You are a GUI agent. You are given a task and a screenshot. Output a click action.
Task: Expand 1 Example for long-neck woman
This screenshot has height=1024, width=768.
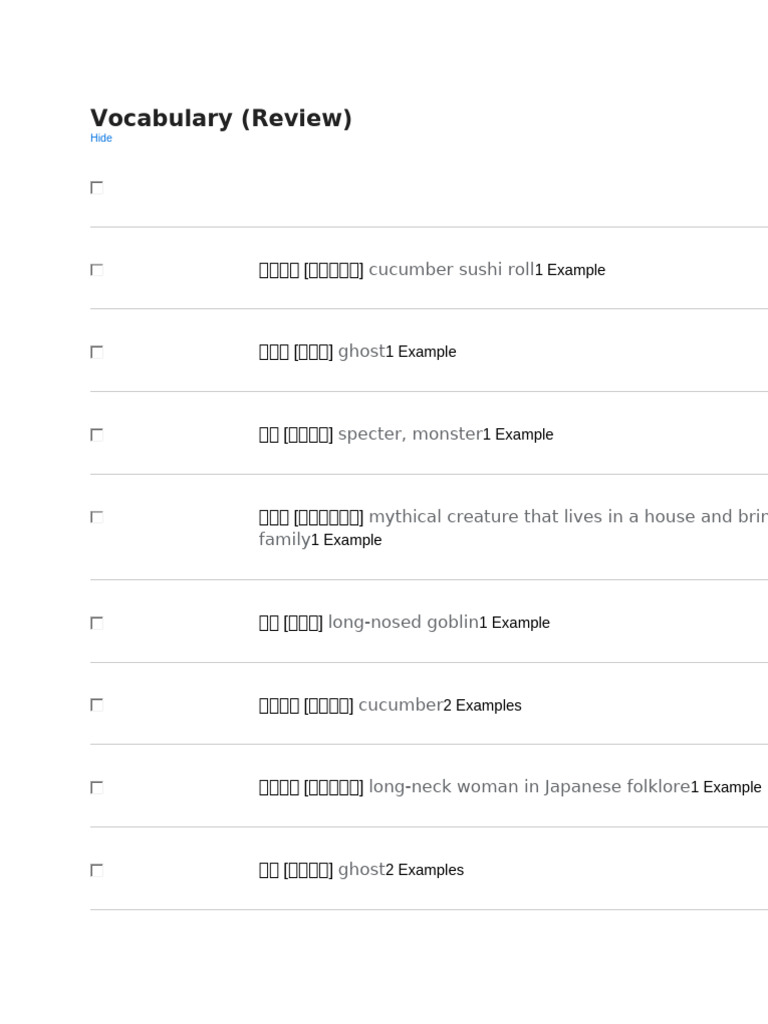[x=726, y=787]
